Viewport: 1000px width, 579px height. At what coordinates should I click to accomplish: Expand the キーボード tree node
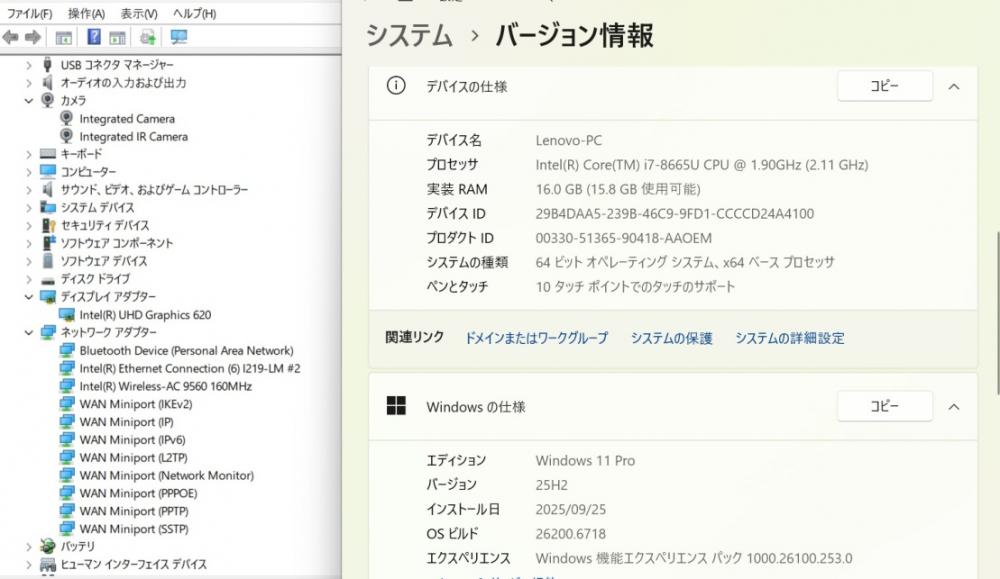point(29,154)
